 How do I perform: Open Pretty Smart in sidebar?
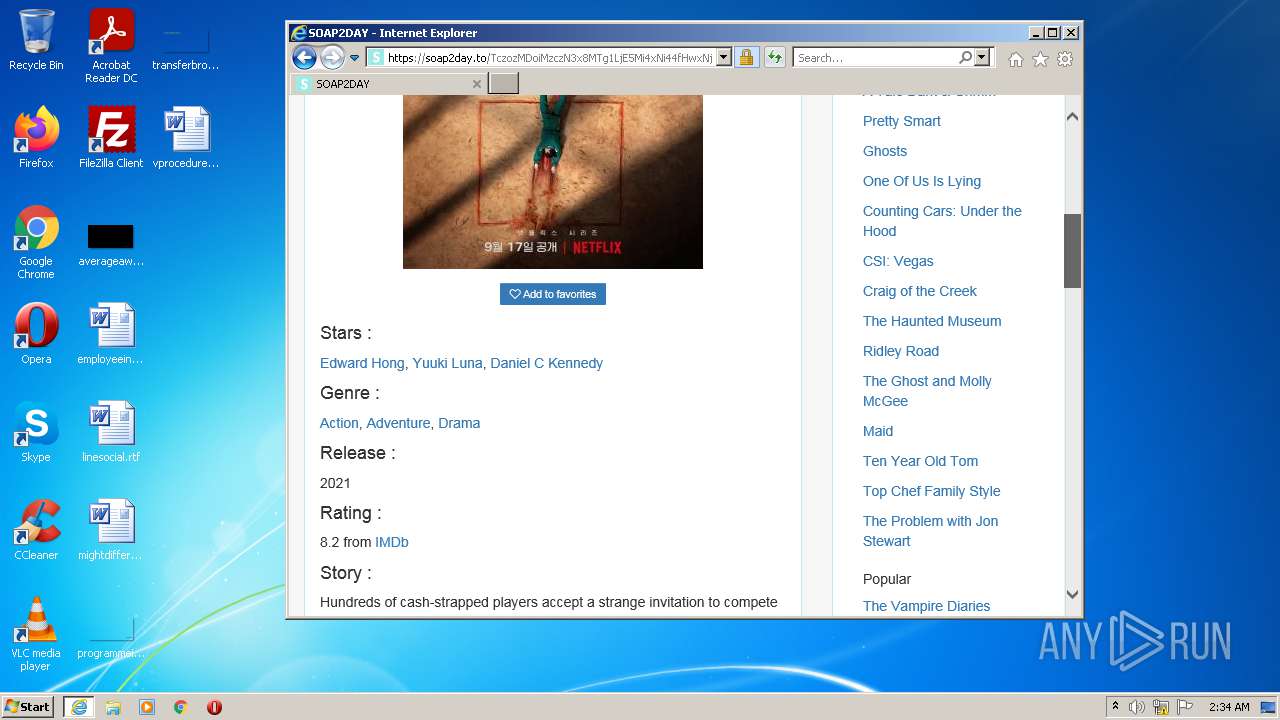click(x=902, y=121)
